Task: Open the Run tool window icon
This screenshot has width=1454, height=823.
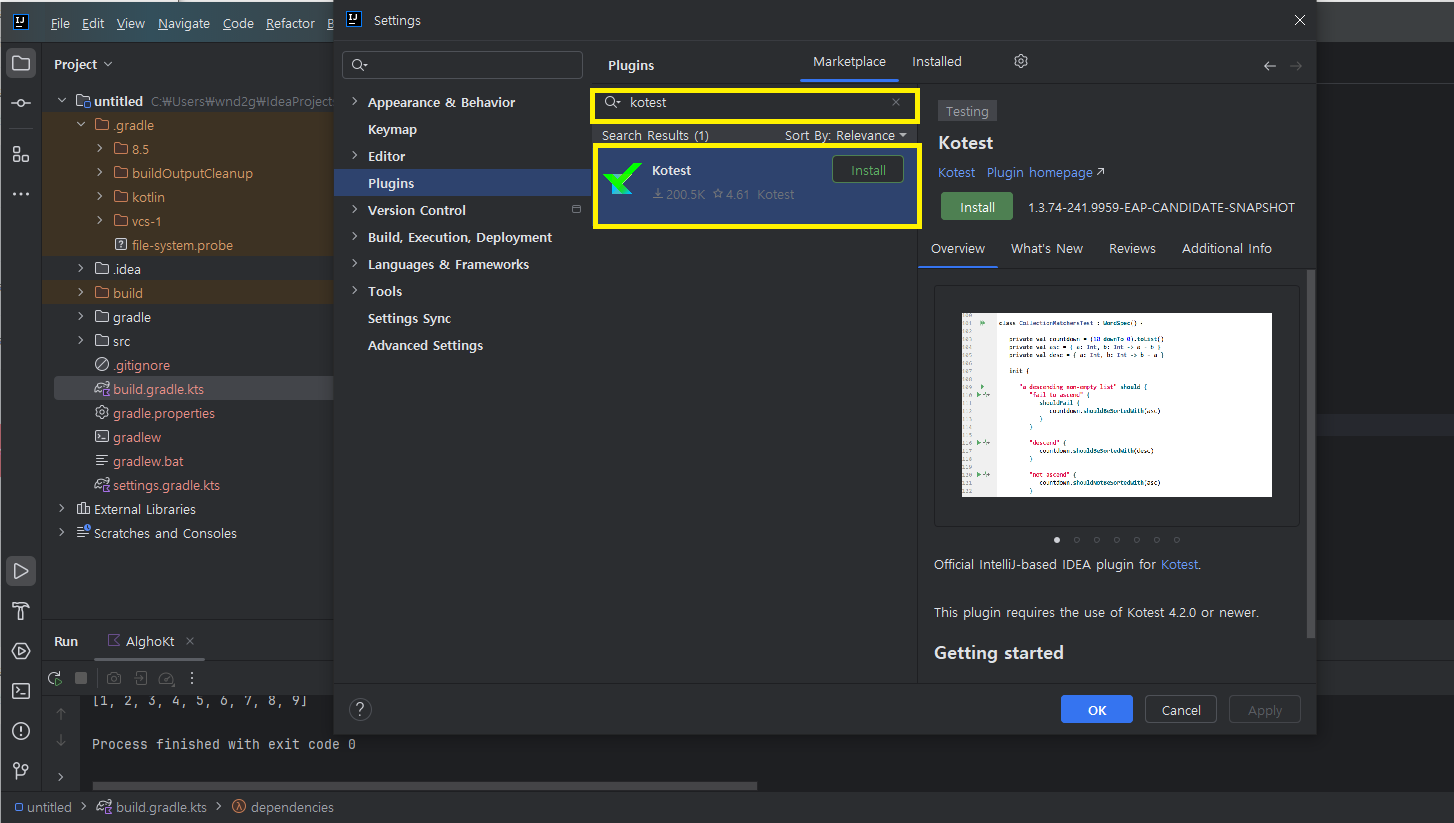Action: 21,571
